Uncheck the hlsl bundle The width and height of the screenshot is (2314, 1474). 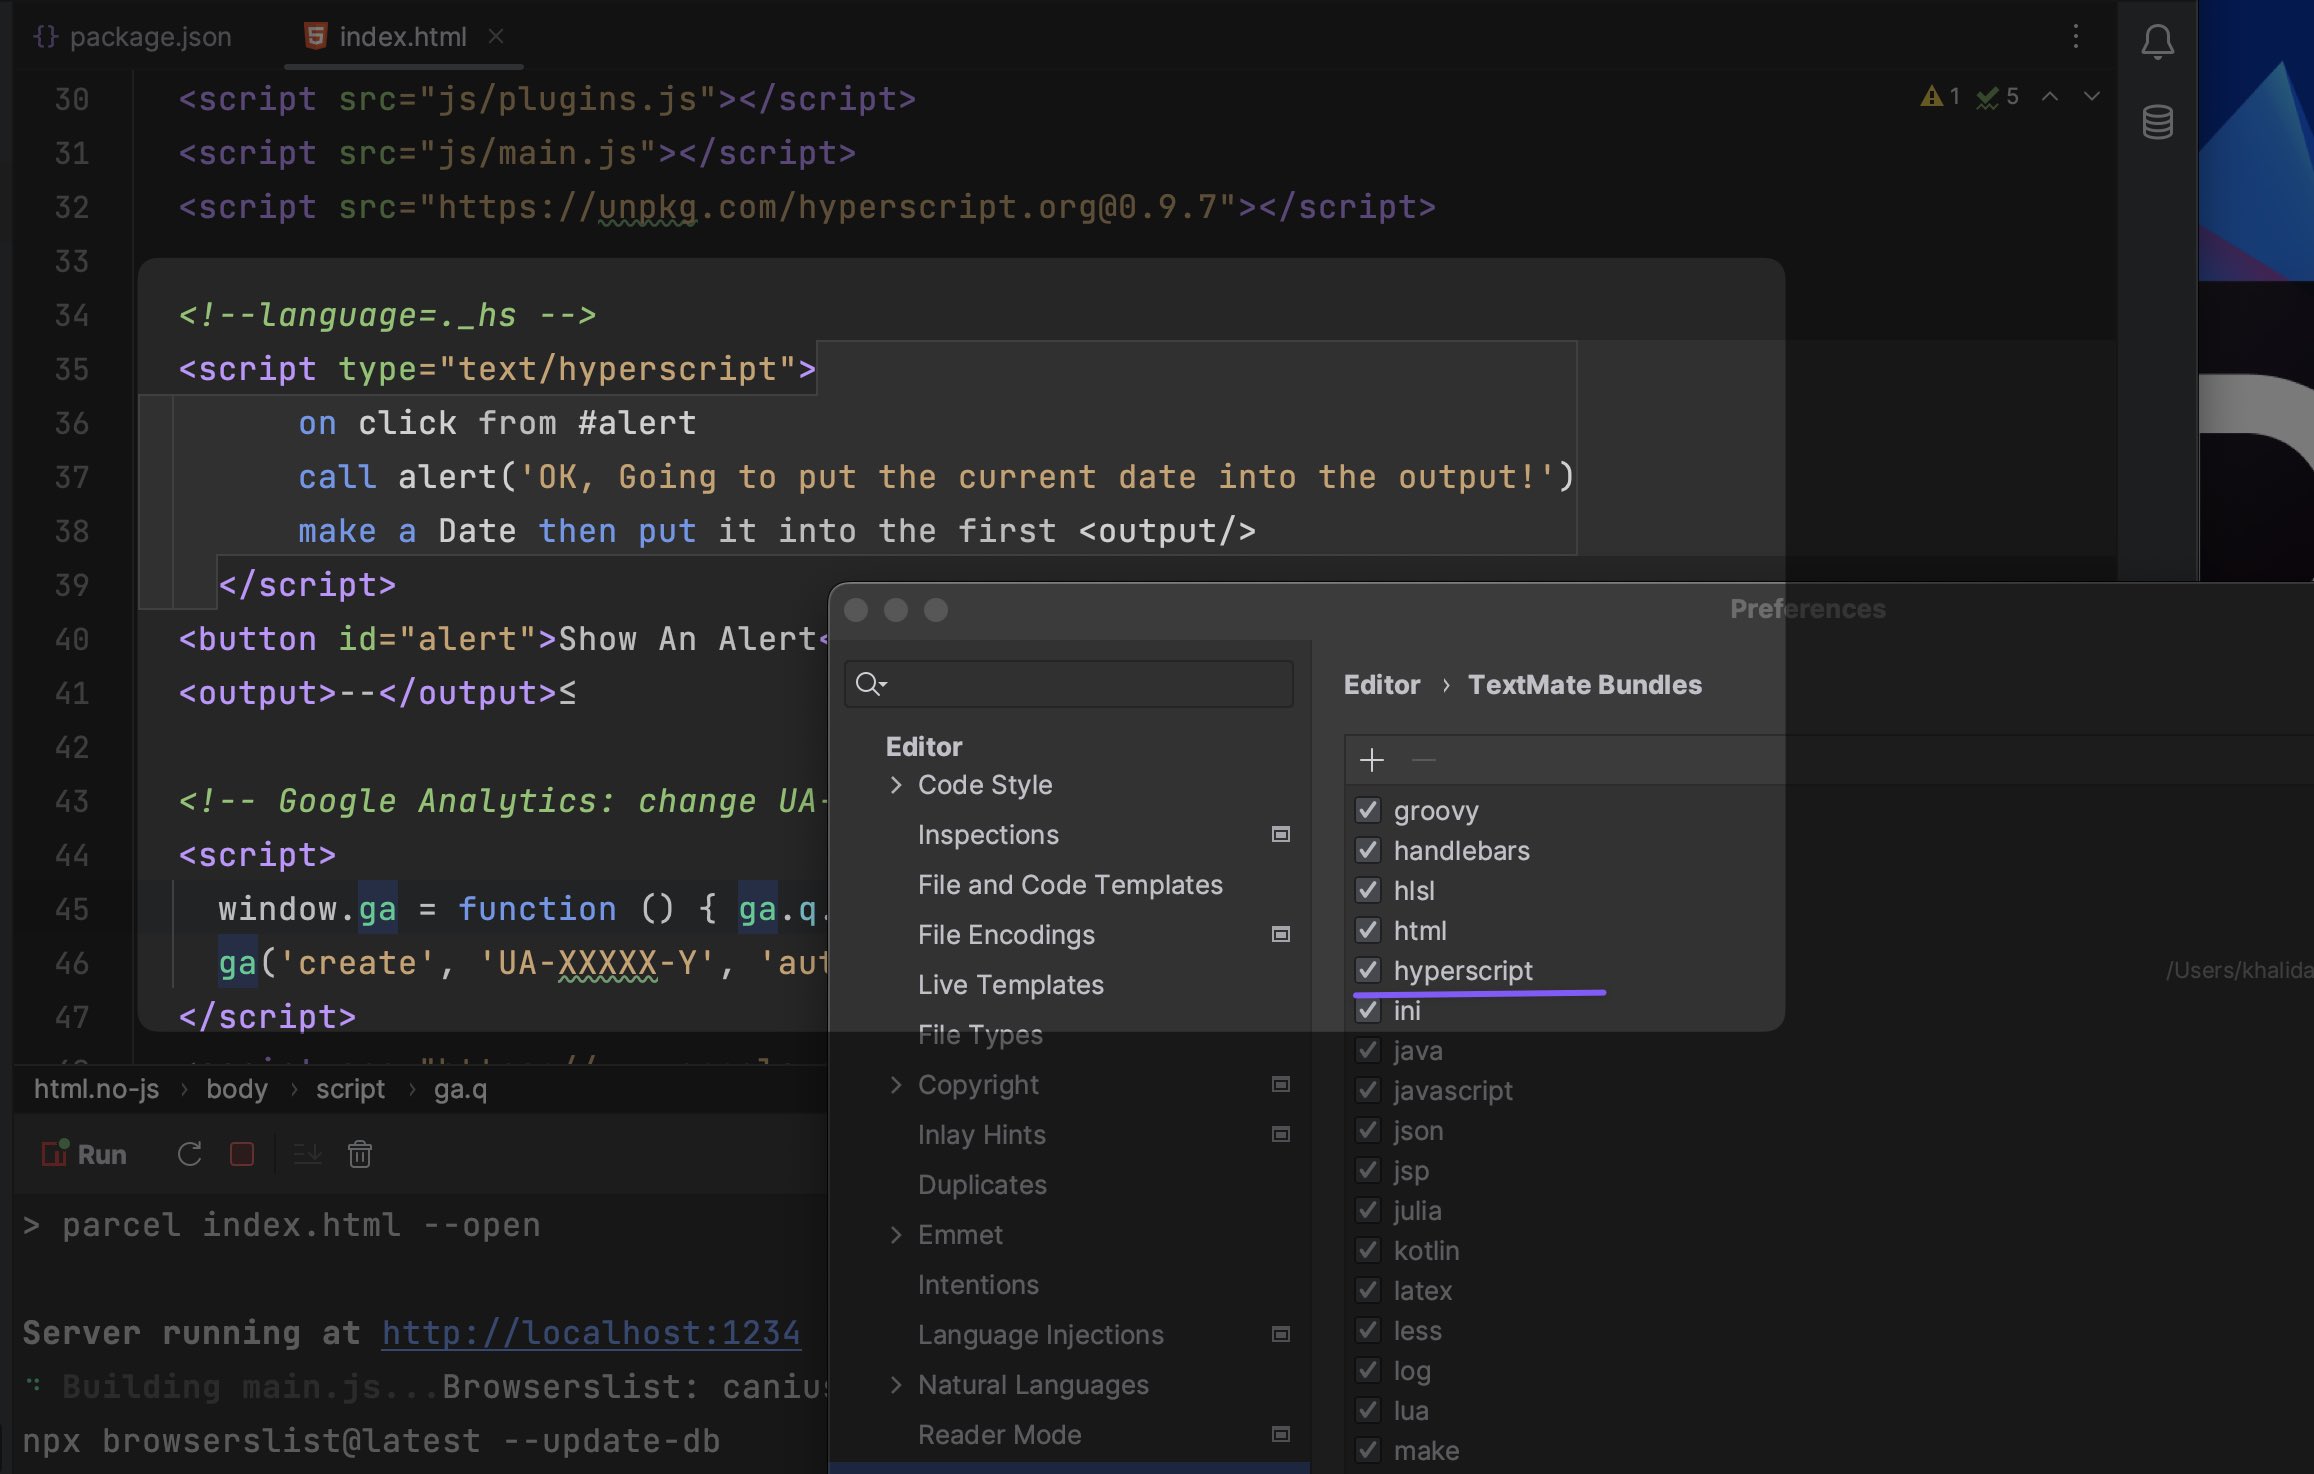point(1368,890)
